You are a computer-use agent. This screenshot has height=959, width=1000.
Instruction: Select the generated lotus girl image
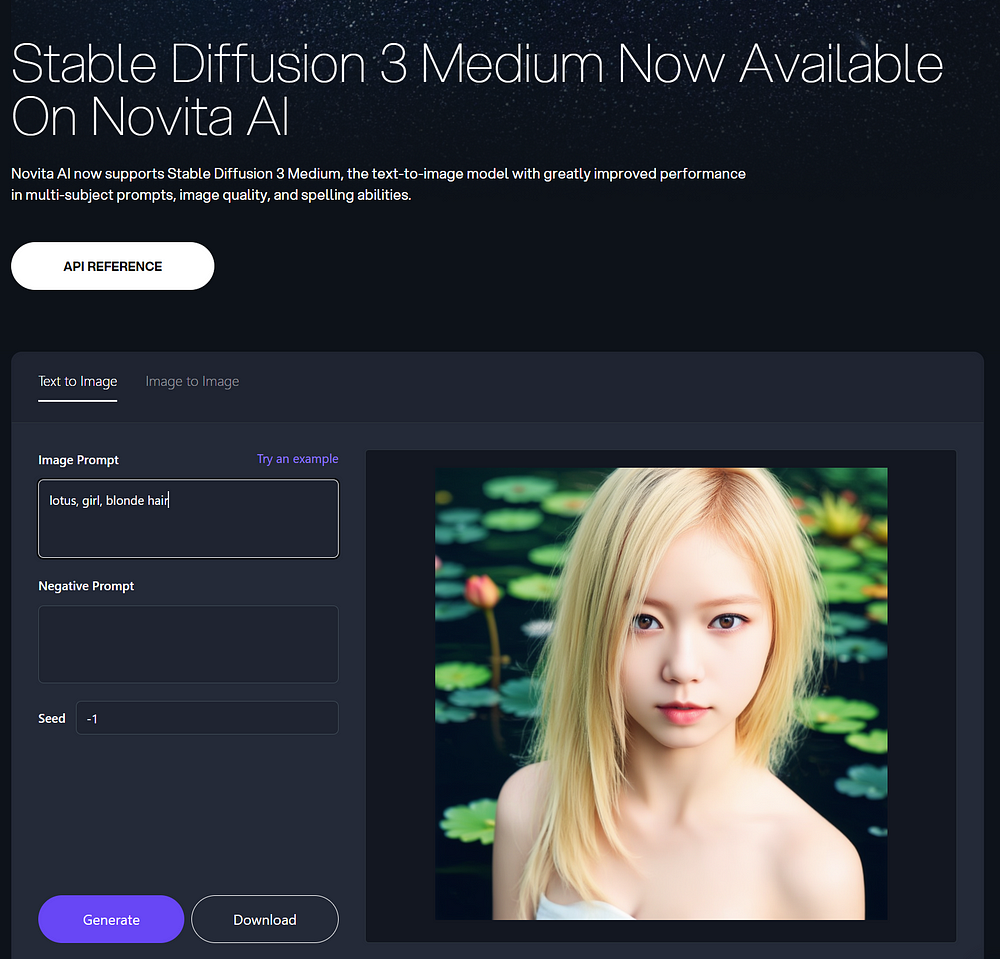[661, 694]
